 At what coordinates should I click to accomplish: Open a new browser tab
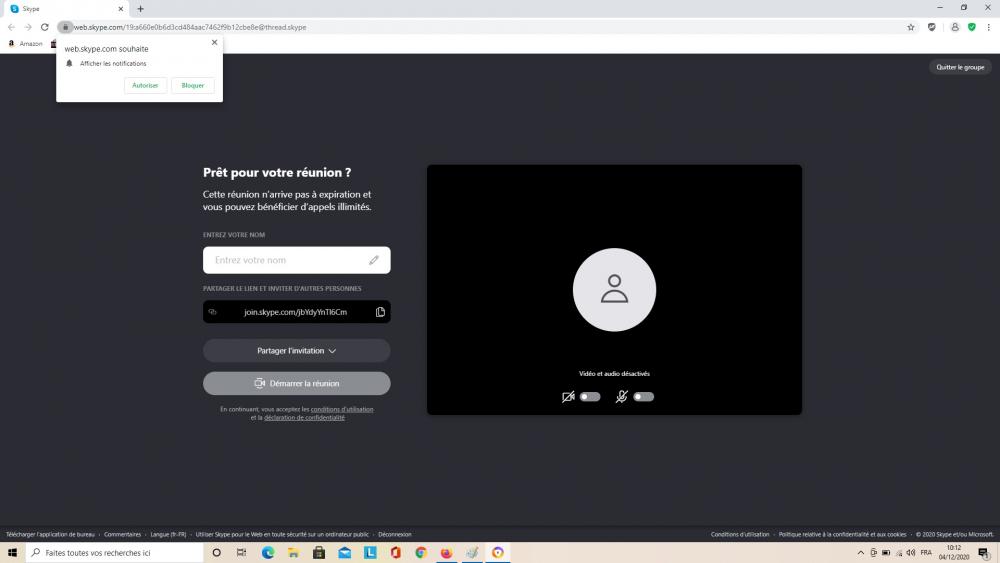140,9
